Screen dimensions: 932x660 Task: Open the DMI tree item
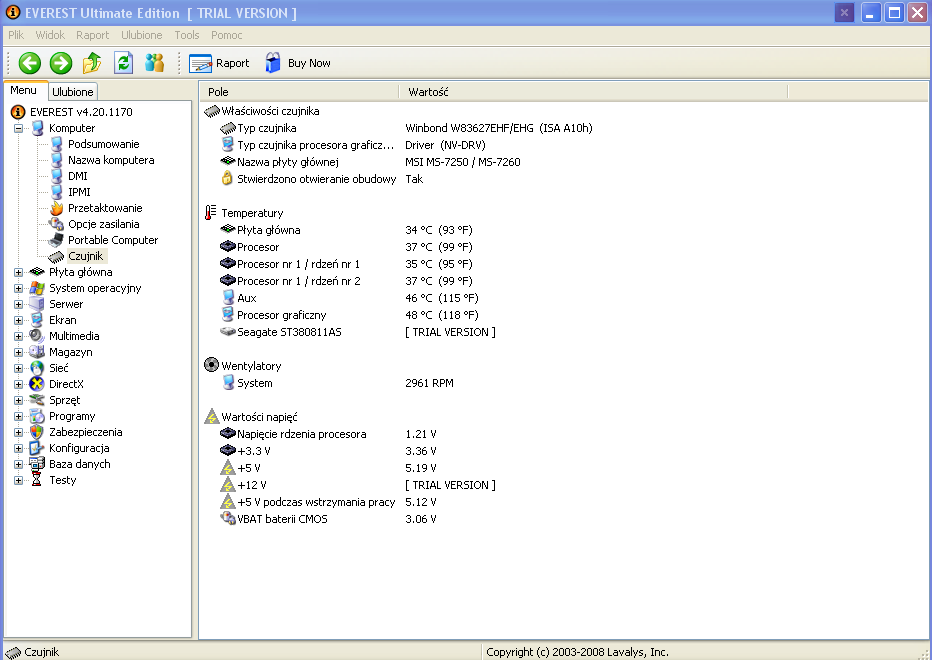pos(77,176)
